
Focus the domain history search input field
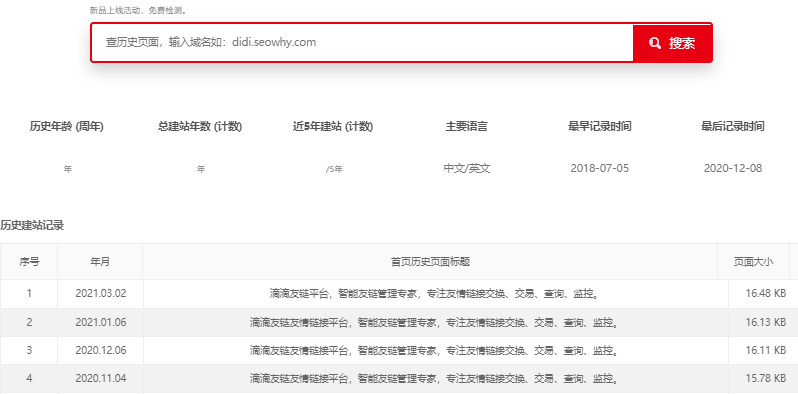(x=362, y=42)
